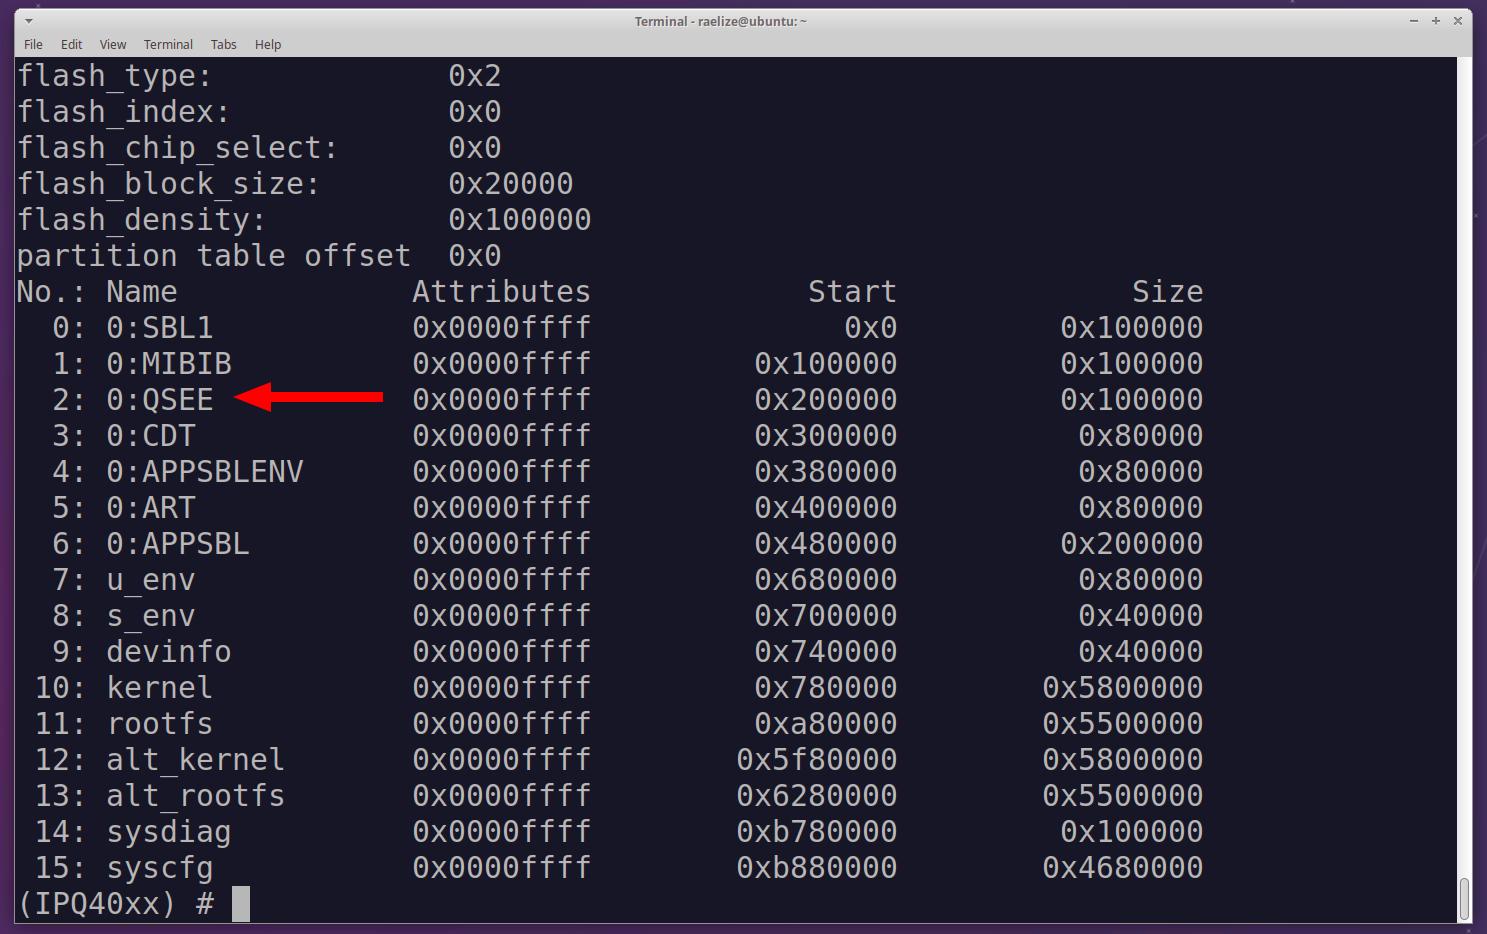Click the terminal scrollbar handle

coord(1464,899)
